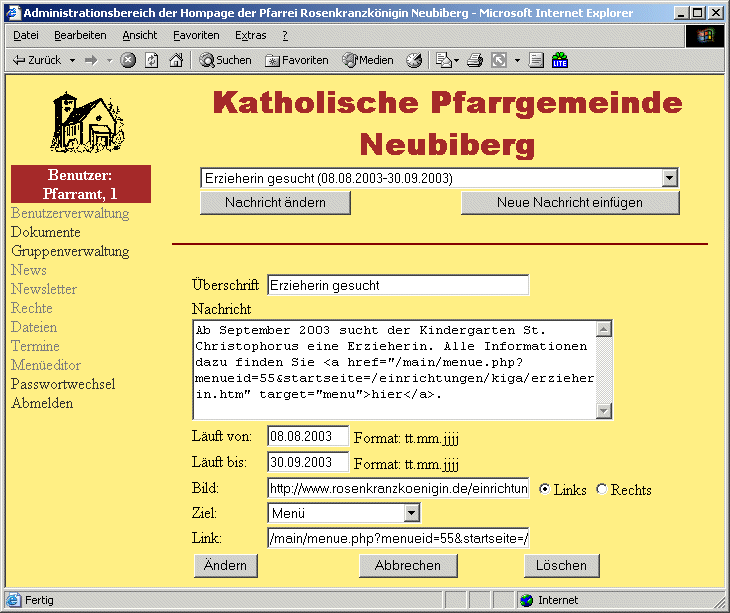The height and width of the screenshot is (613, 730).
Task: Click the LITE toolbar icon
Action: click(x=560, y=60)
